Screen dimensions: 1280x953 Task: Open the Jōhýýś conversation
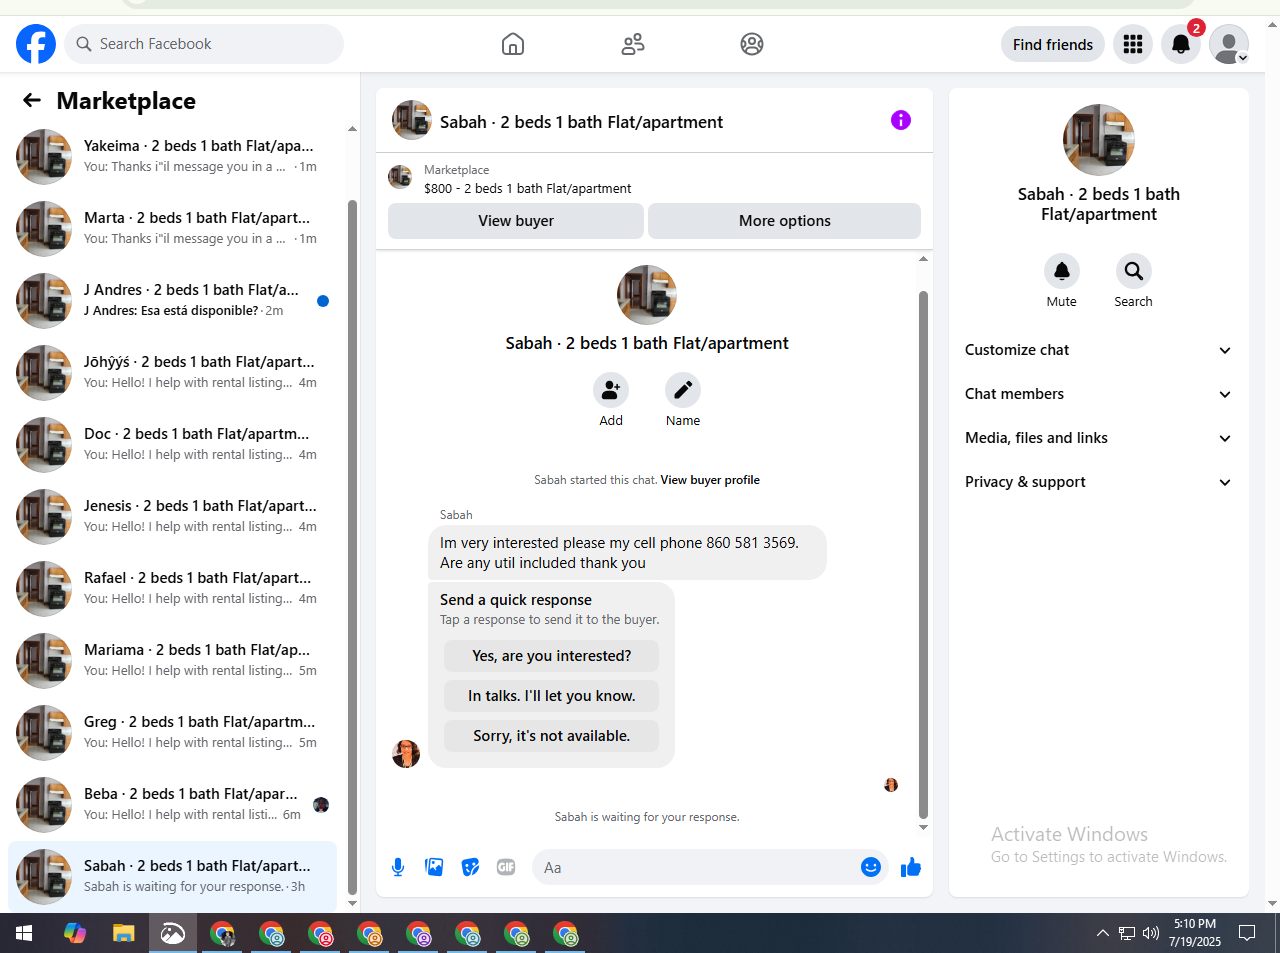172,373
